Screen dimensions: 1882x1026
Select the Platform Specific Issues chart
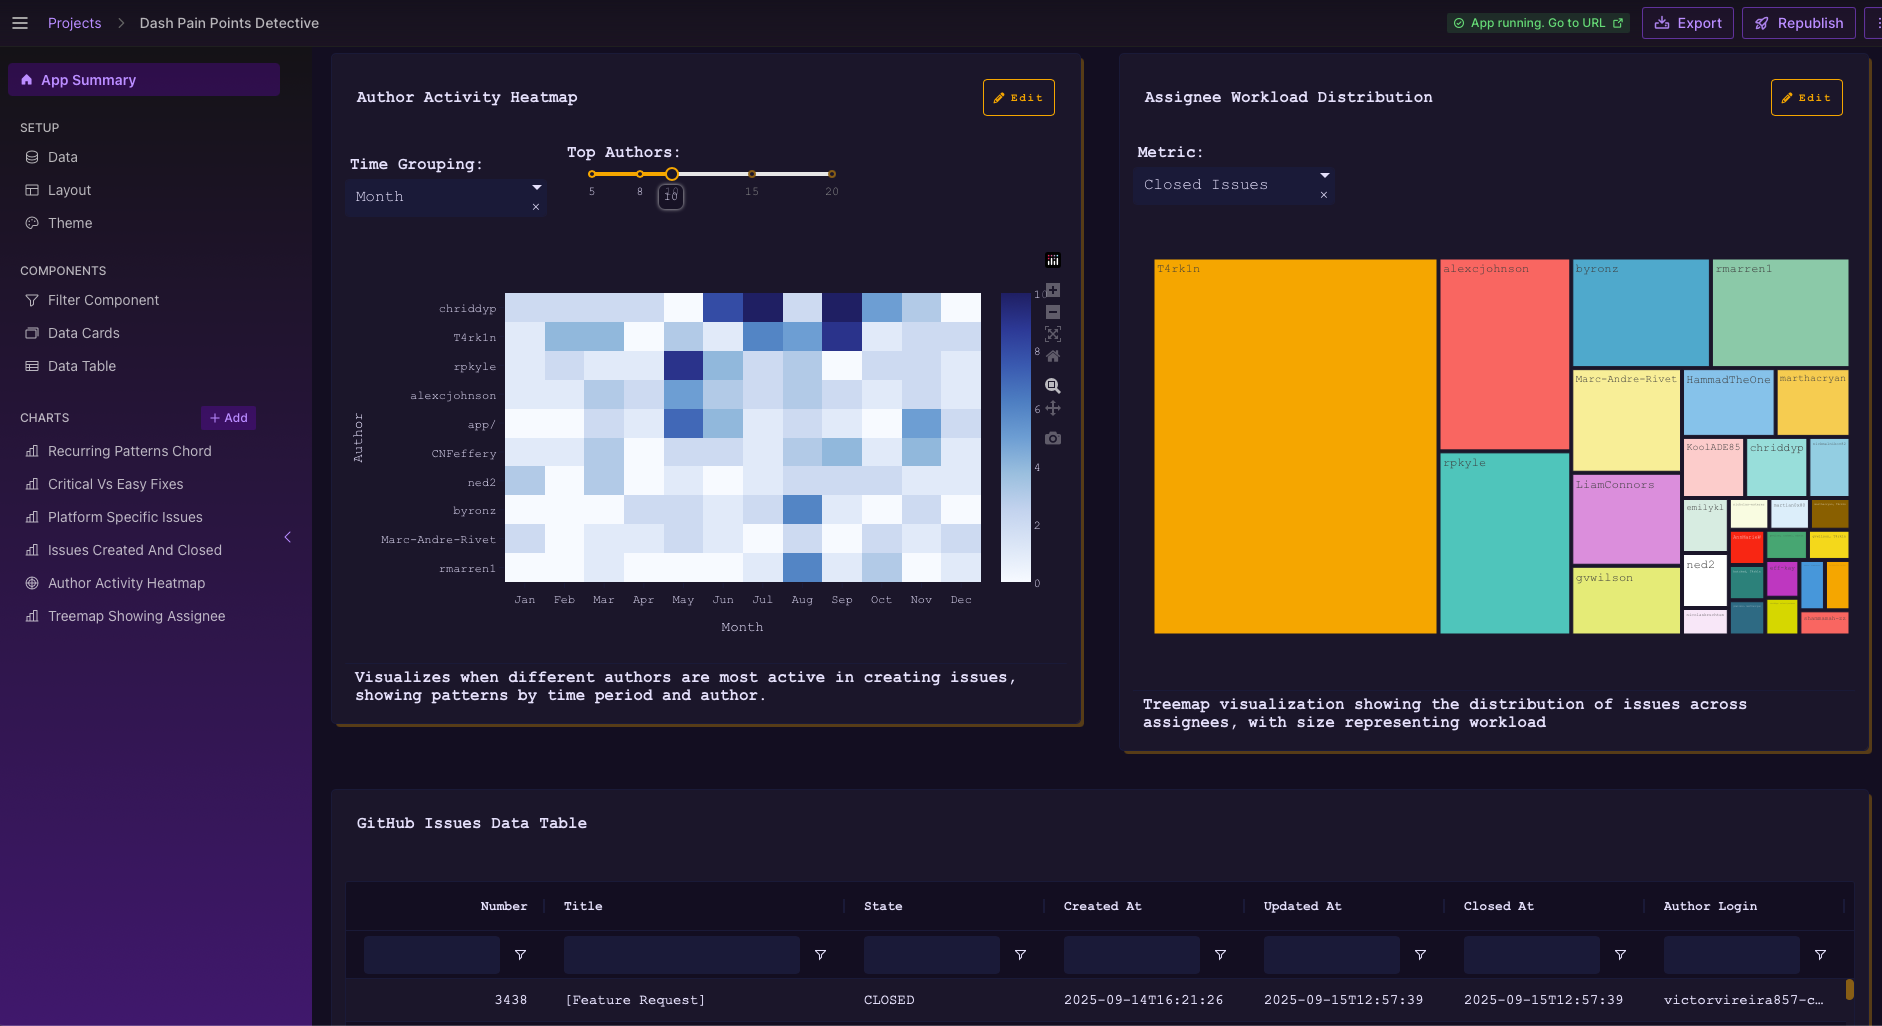pyautogui.click(x=125, y=517)
